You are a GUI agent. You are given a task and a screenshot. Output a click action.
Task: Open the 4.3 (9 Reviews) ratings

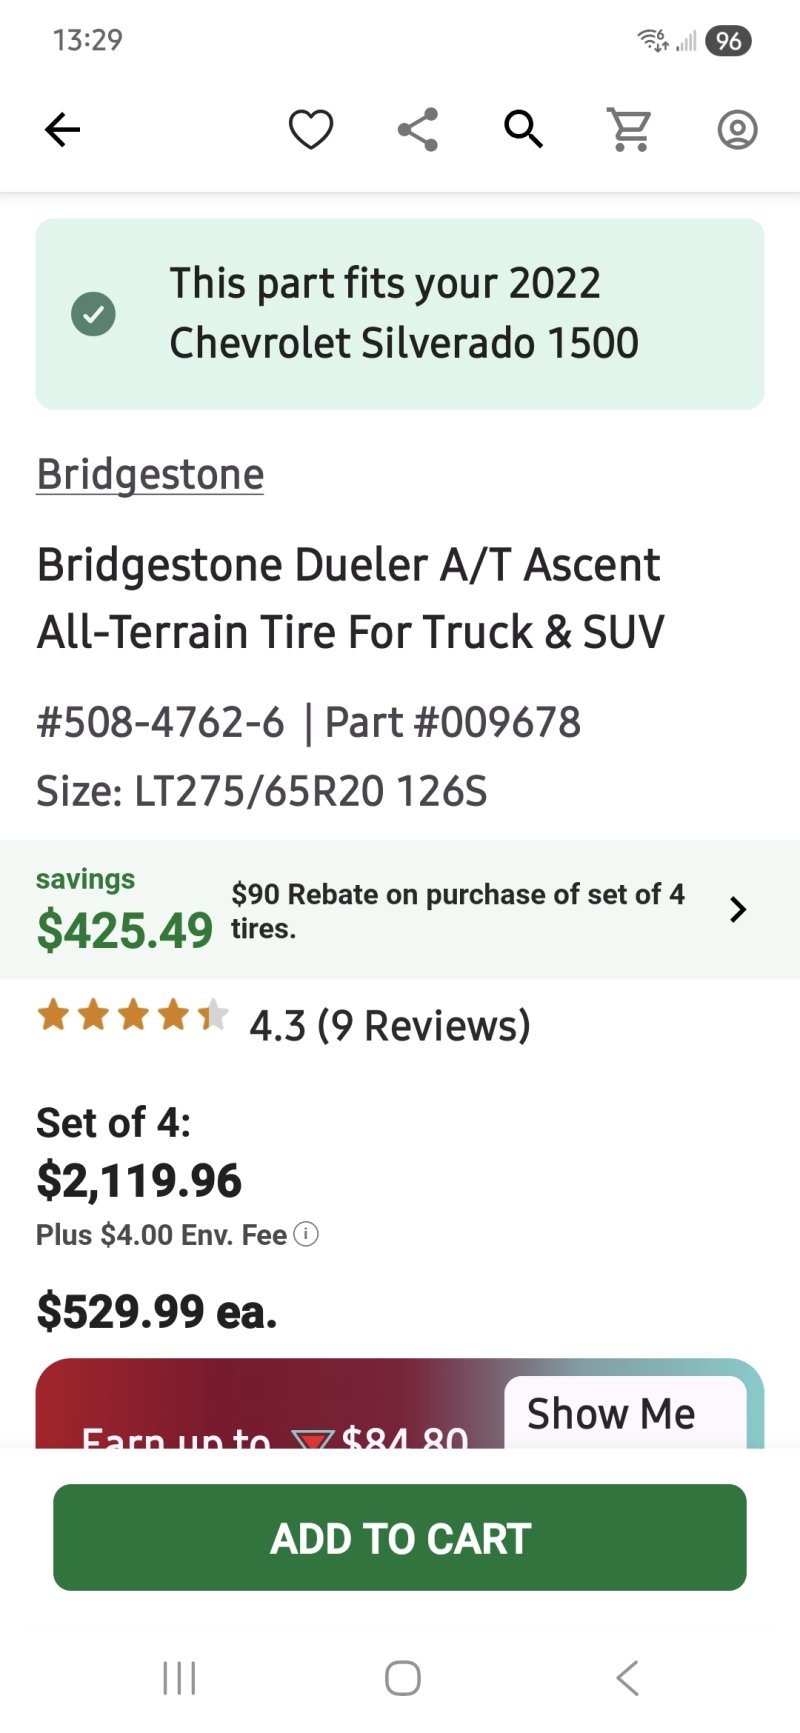[x=390, y=1026]
